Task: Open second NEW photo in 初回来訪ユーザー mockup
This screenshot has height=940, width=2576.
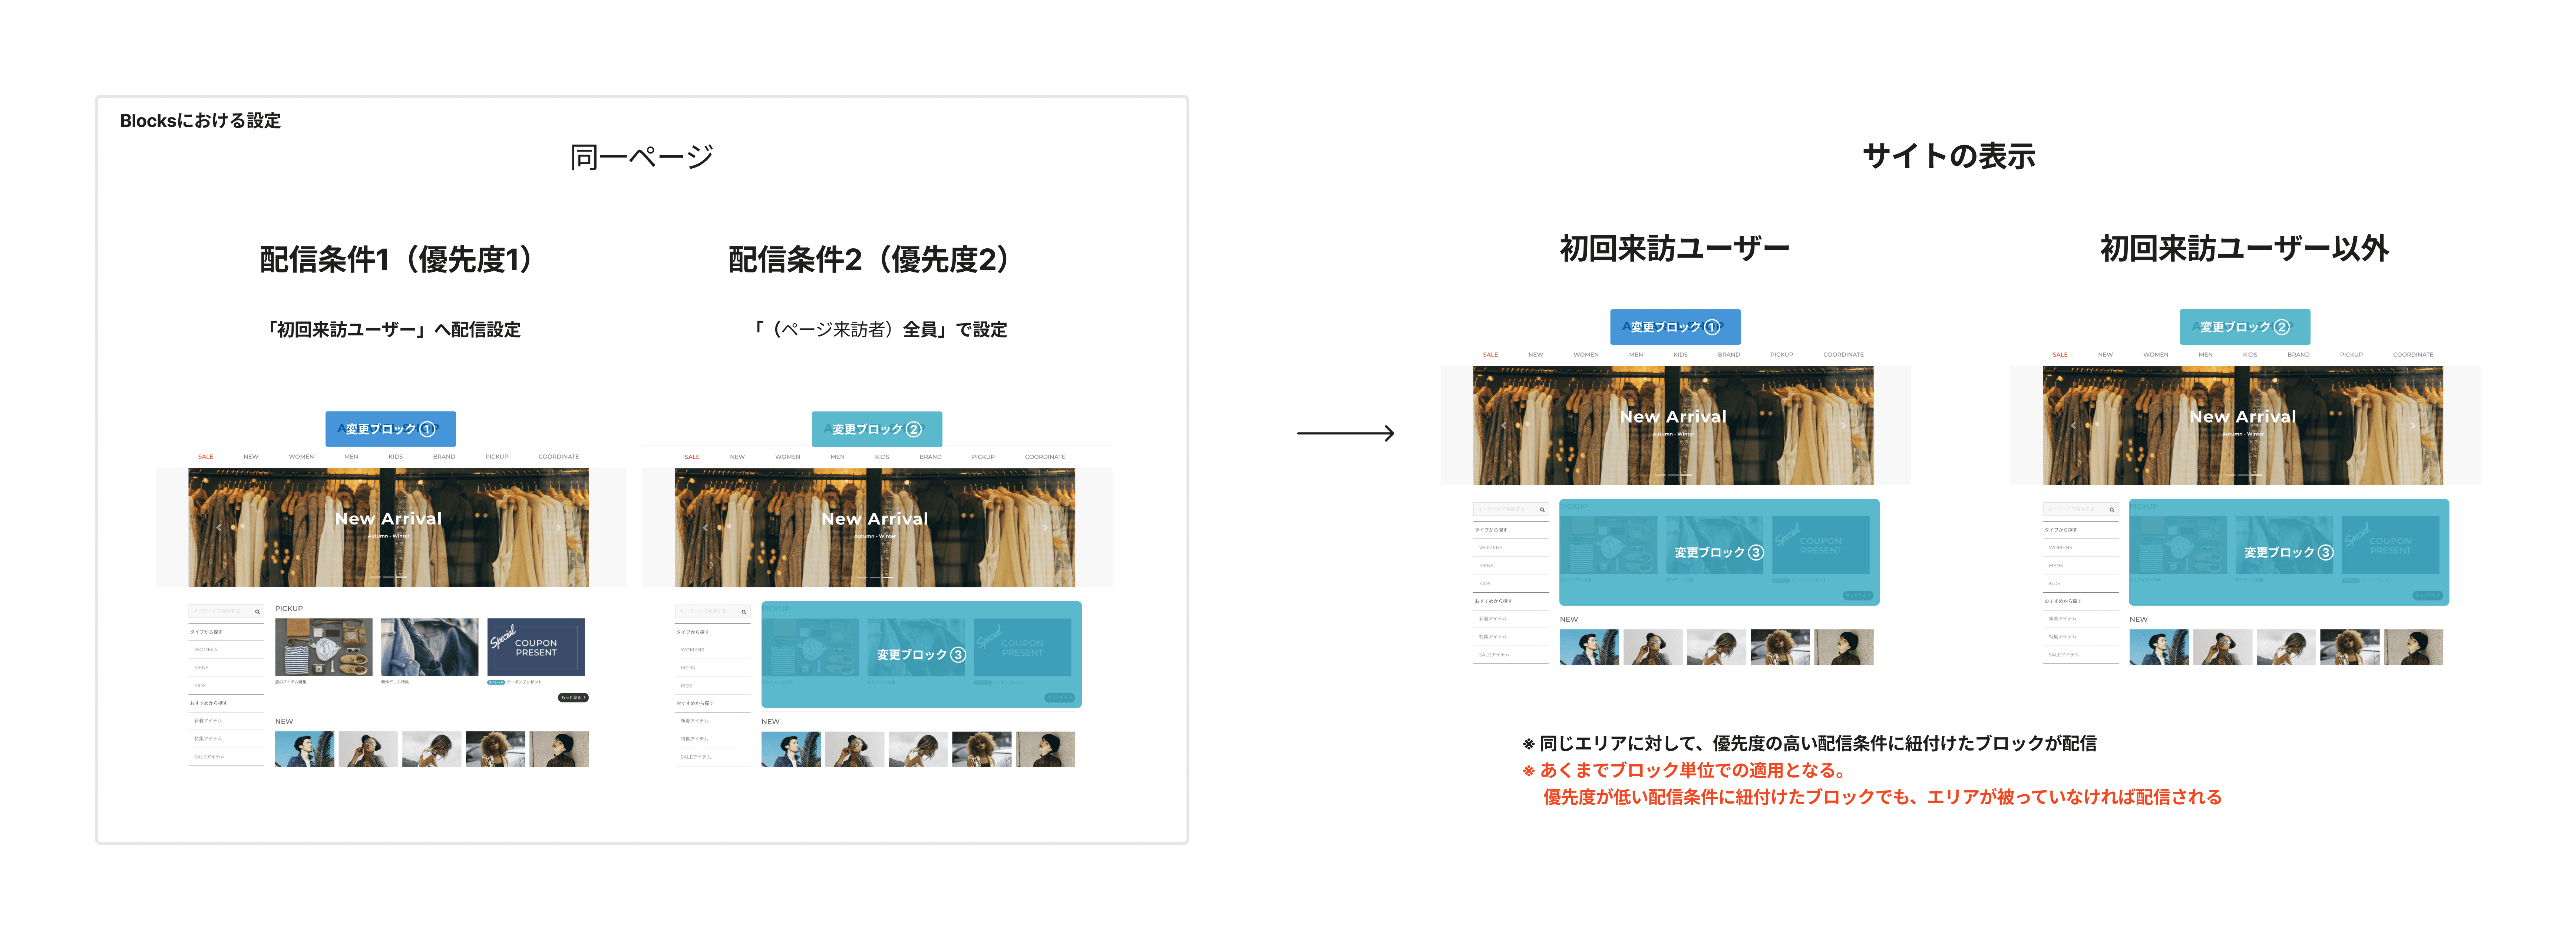Action: click(x=1653, y=647)
